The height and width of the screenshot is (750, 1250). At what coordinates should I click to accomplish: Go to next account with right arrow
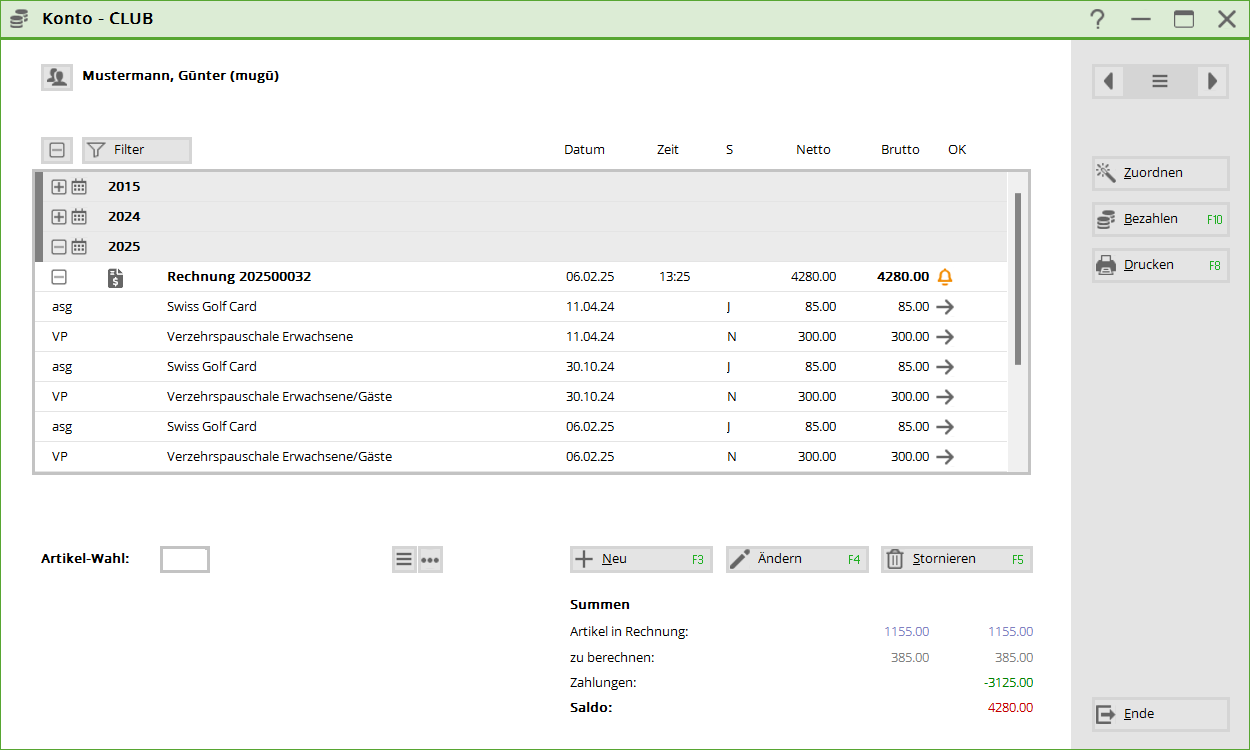tap(1212, 81)
